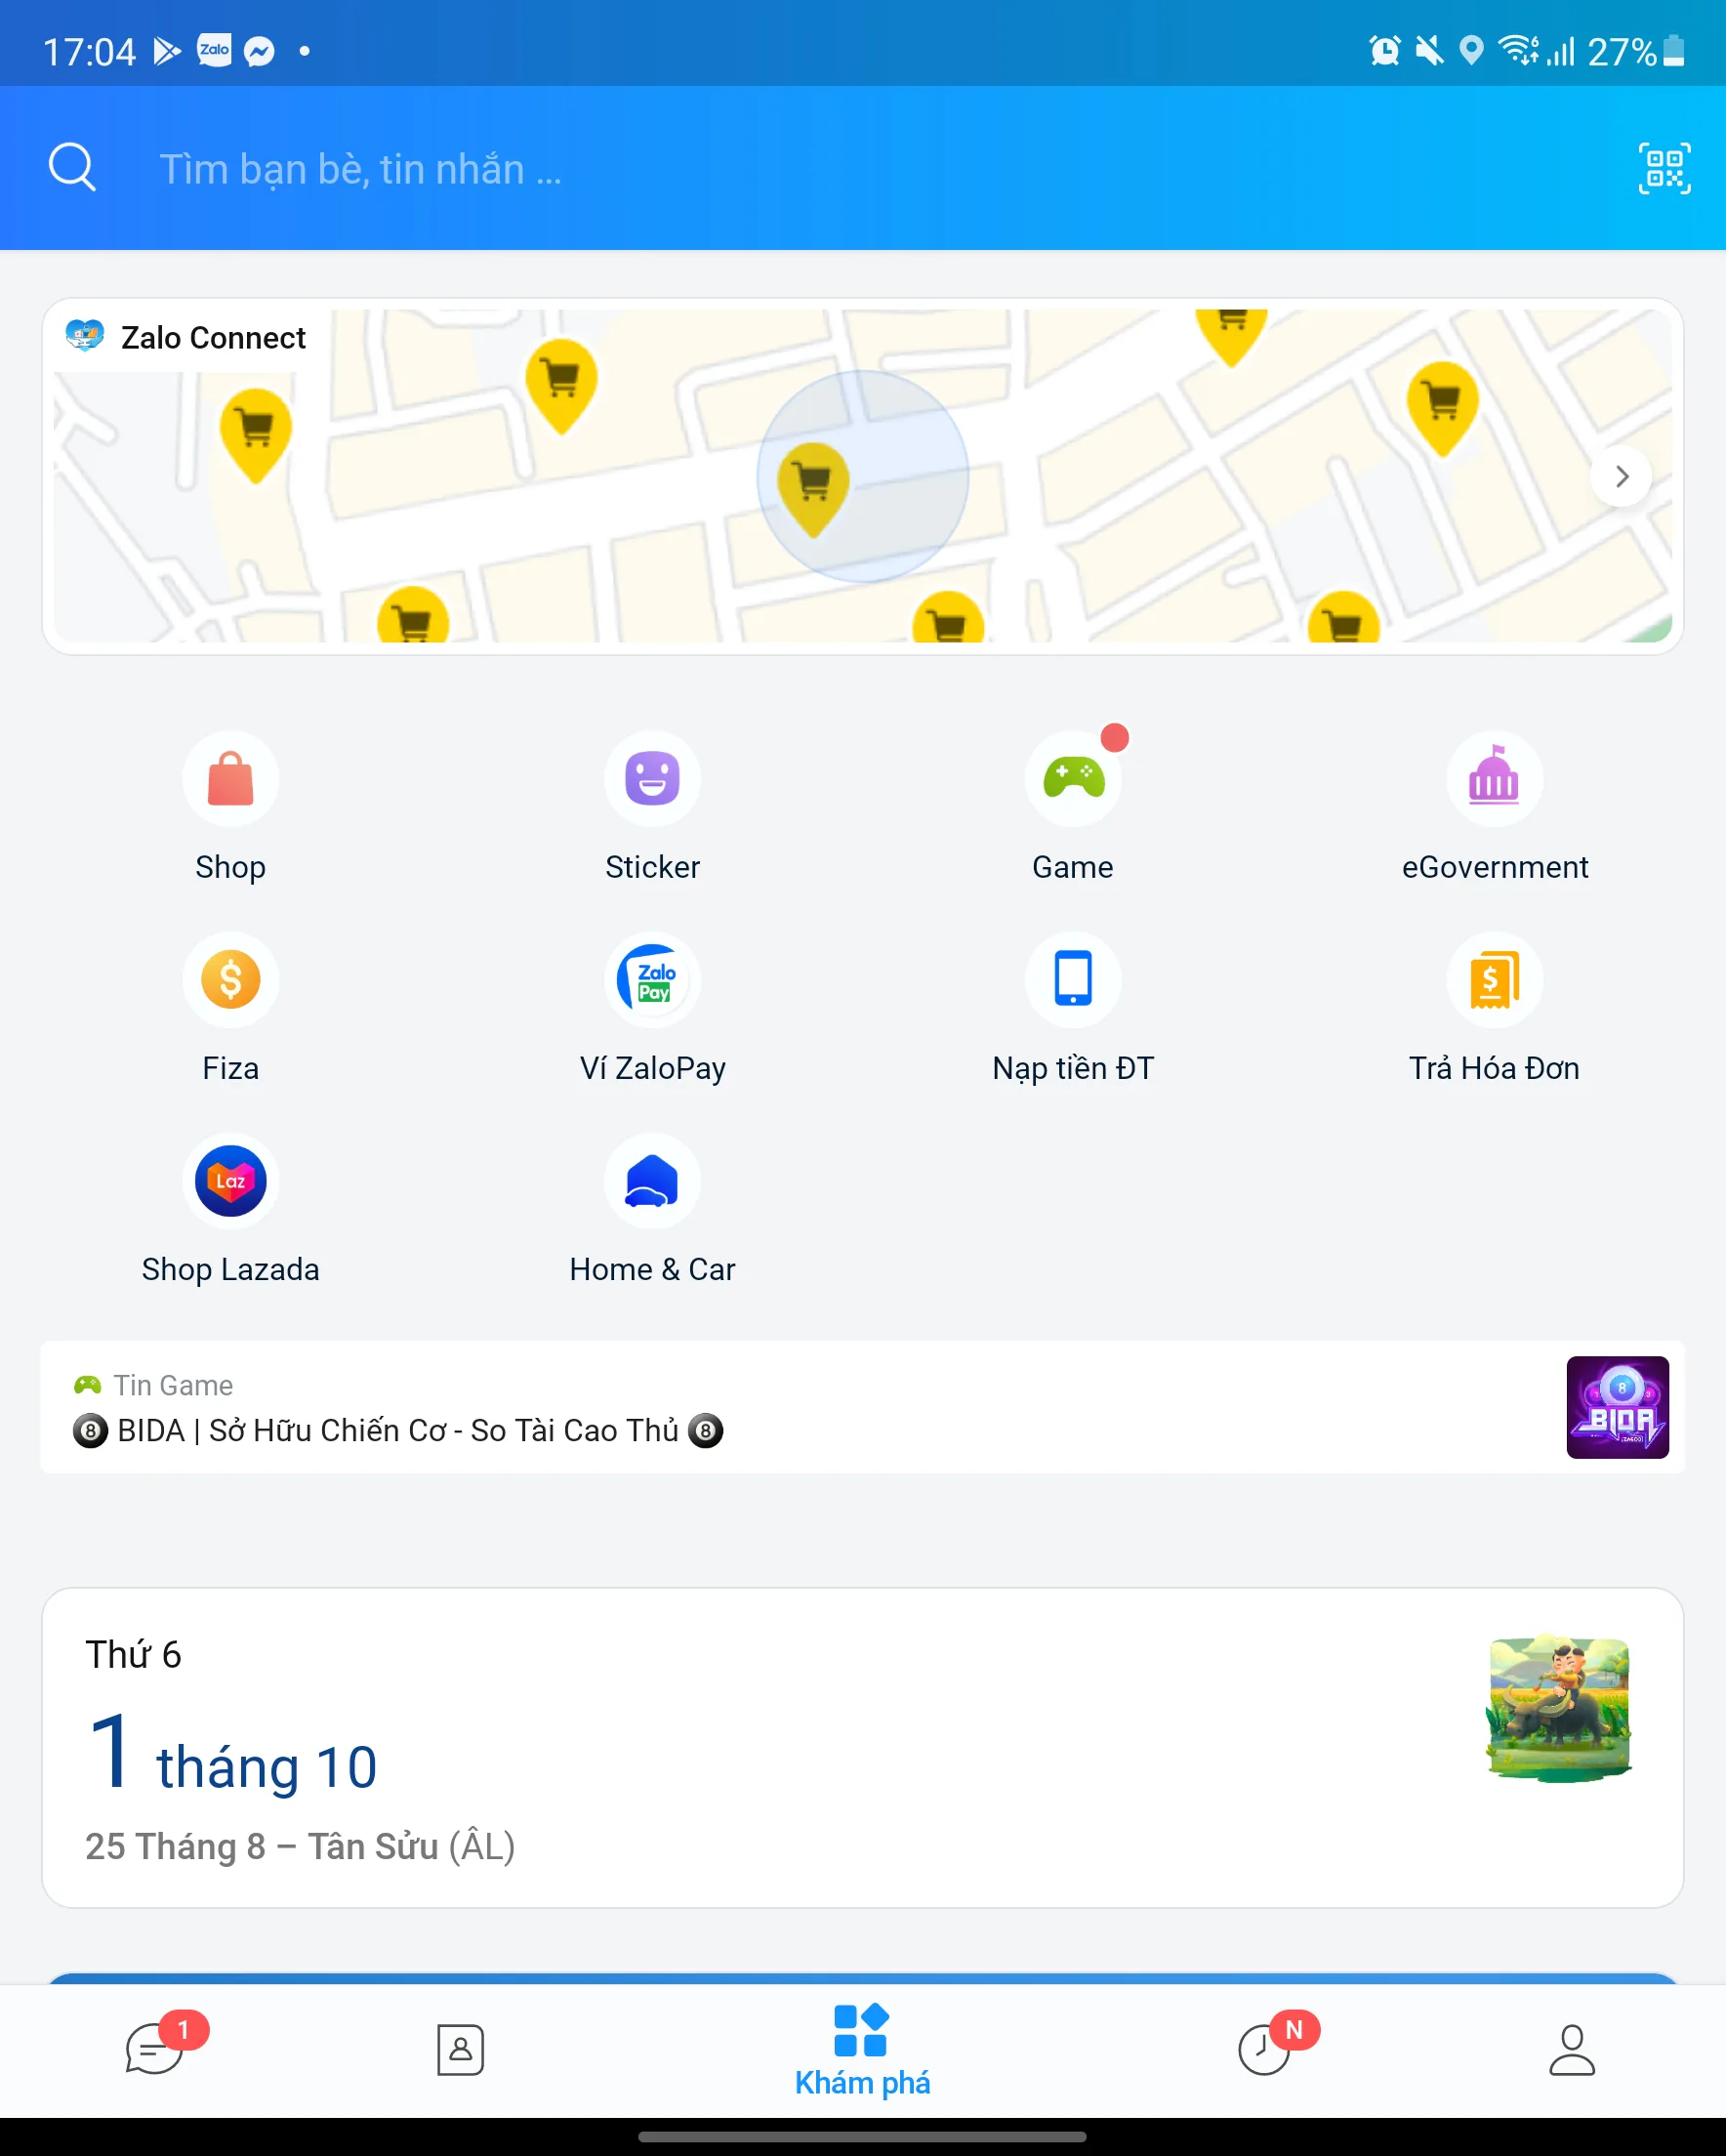Switch to the Contacts tab
Image resolution: width=1726 pixels, height=2156 pixels.
click(460, 2050)
